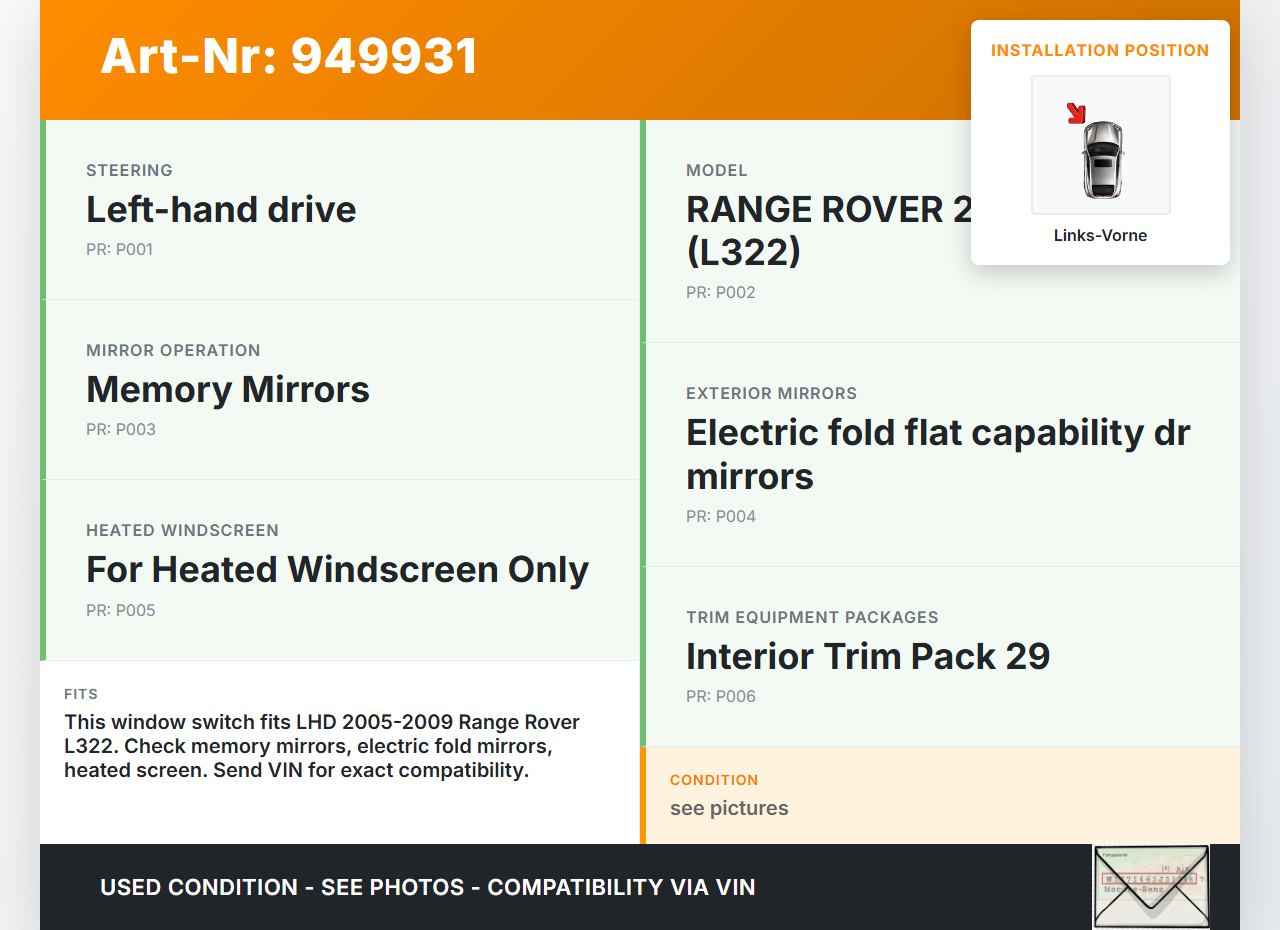
Task: Click the For Heated Windscreen Only text
Action: click(337, 570)
